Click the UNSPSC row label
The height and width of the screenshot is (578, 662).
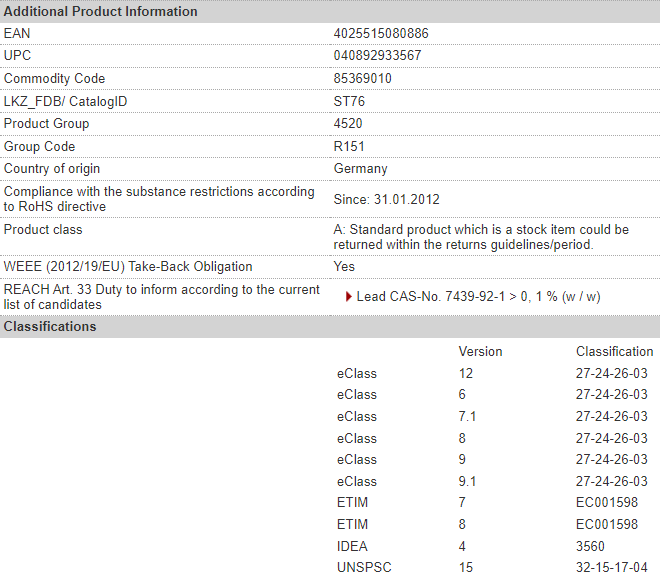pyautogui.click(x=364, y=567)
